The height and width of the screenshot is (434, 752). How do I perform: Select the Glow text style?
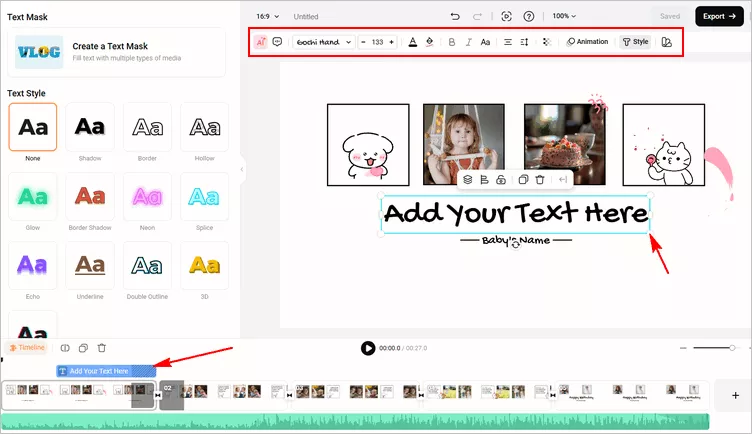coord(33,197)
